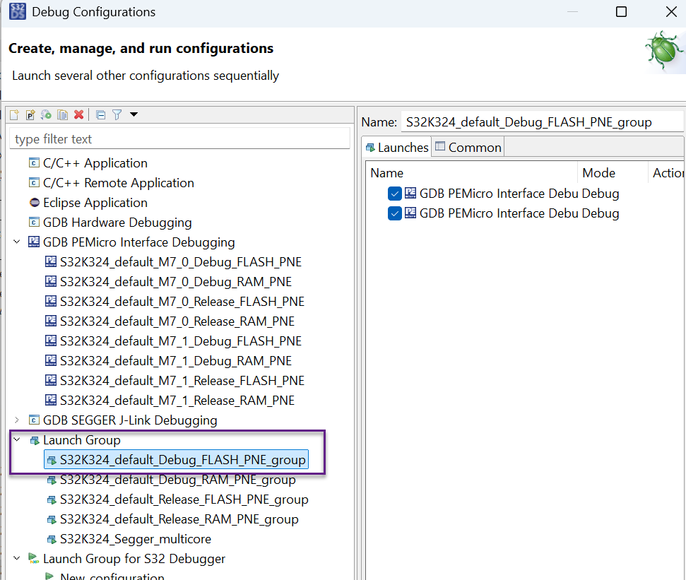
Task: Select first GDB PEMicro Interface Debu row text
Action: [499, 193]
